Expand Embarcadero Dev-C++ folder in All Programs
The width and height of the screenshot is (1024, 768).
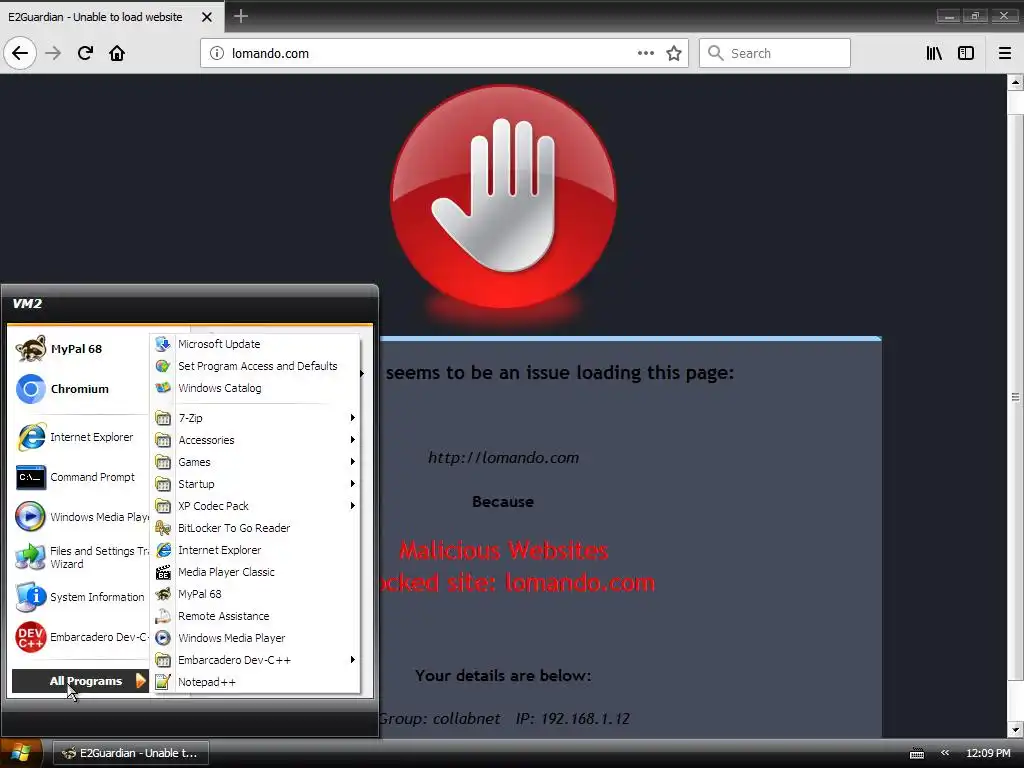(256, 660)
